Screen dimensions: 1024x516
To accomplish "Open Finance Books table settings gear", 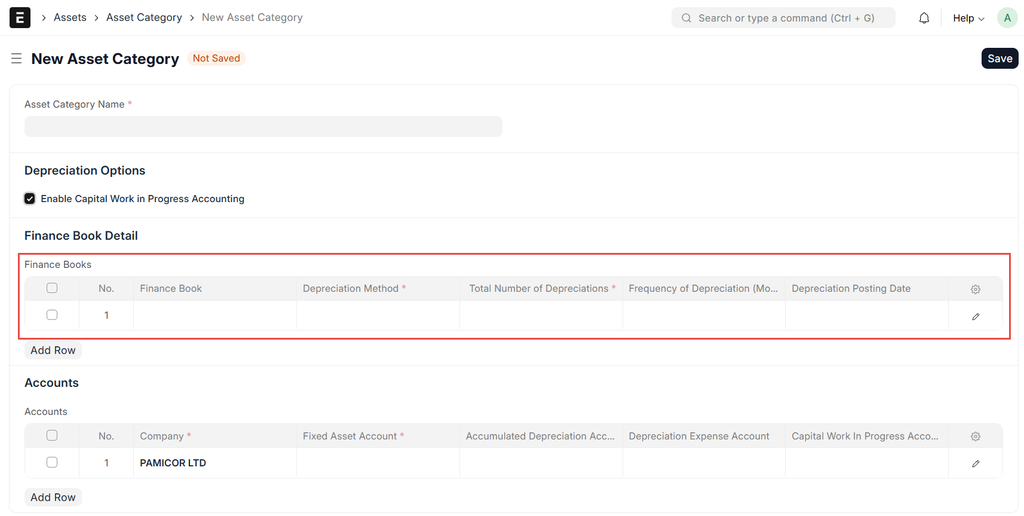I will coord(975,289).
